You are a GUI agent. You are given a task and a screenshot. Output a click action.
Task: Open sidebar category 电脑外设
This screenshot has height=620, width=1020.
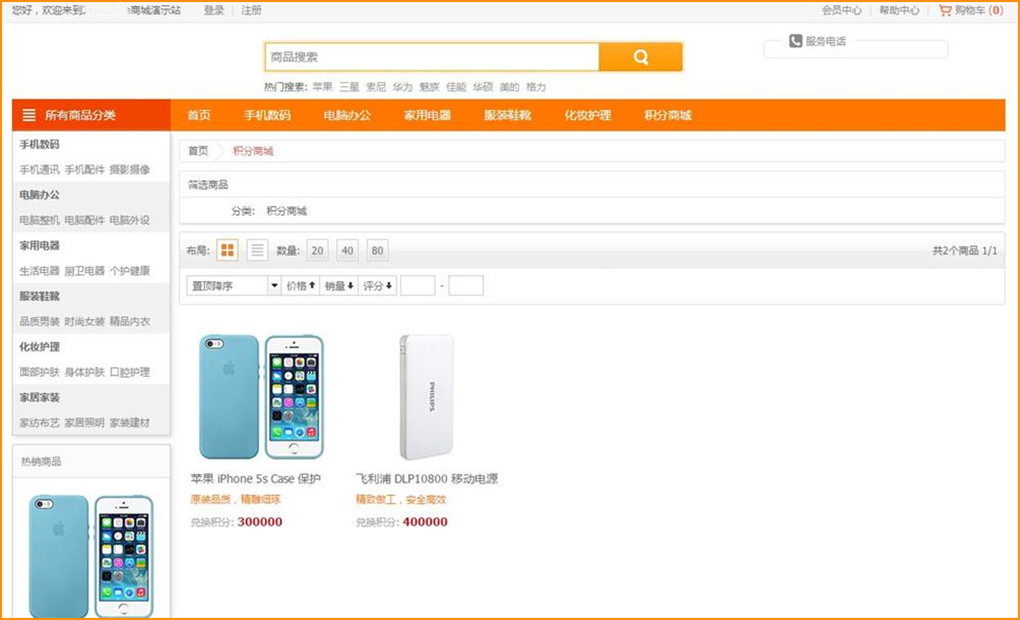129,221
